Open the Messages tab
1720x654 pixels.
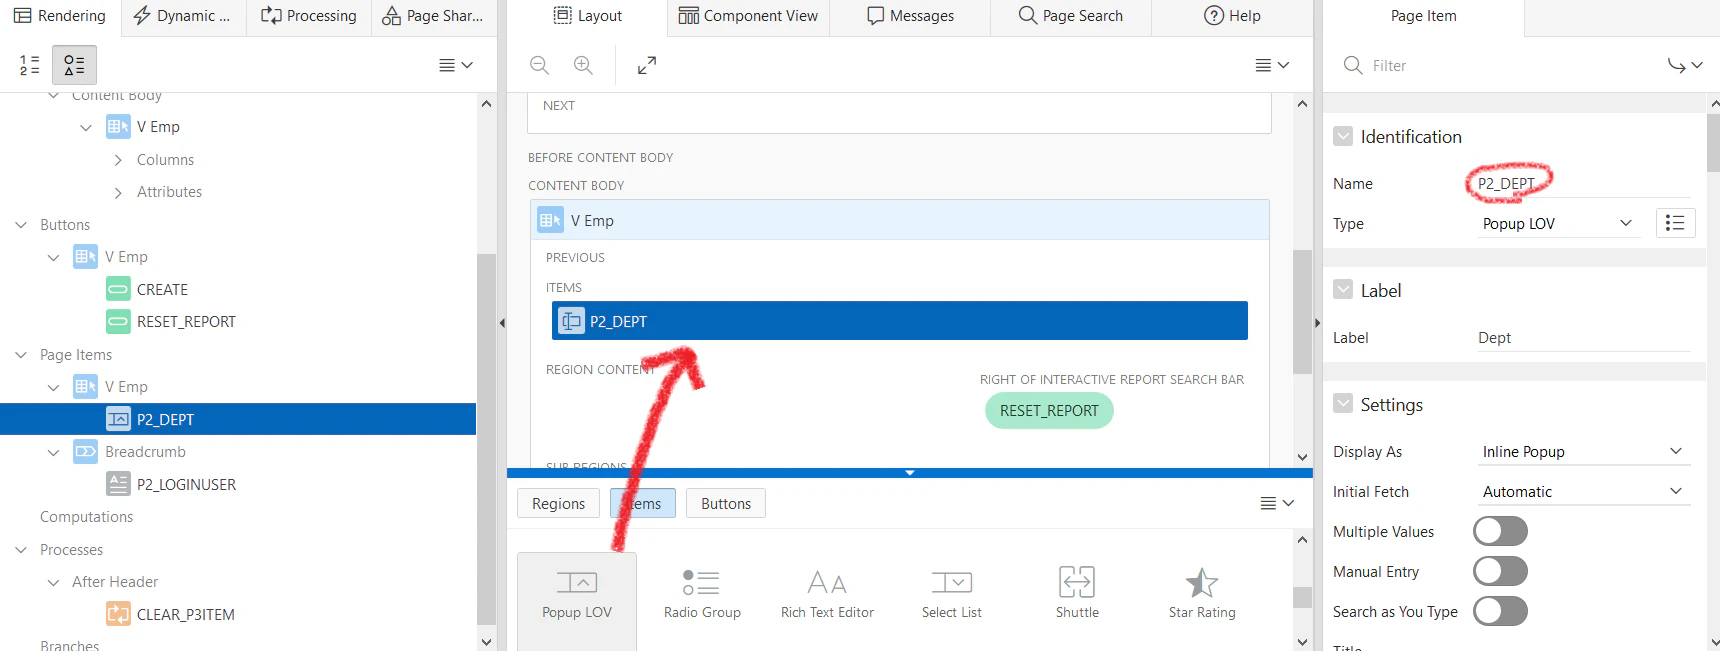tap(910, 17)
